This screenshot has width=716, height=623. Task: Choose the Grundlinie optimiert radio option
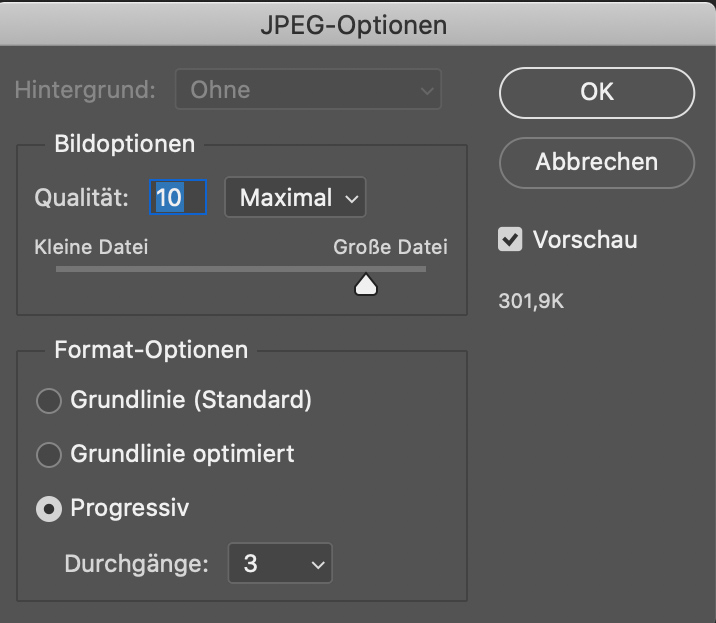48,455
